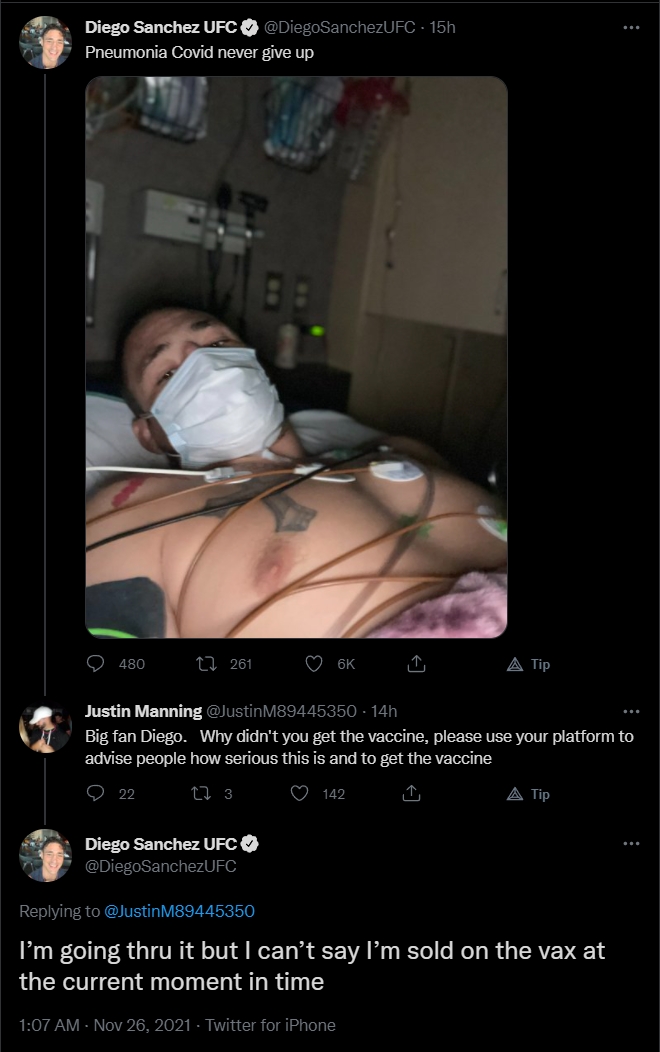Open more options on Justin Manning's tweet

pyautogui.click(x=631, y=711)
